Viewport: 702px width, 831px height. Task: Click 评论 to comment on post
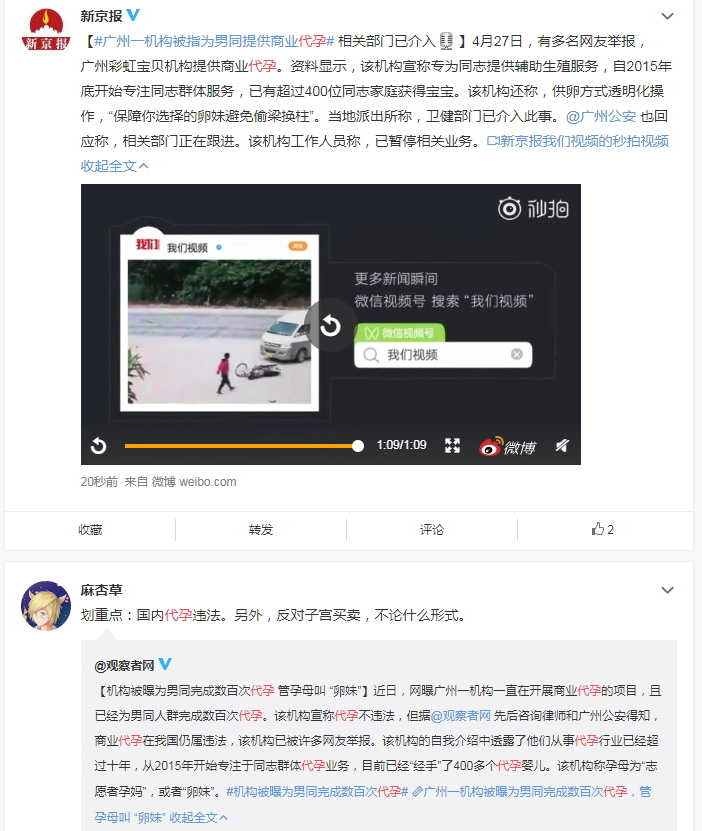tap(432, 529)
